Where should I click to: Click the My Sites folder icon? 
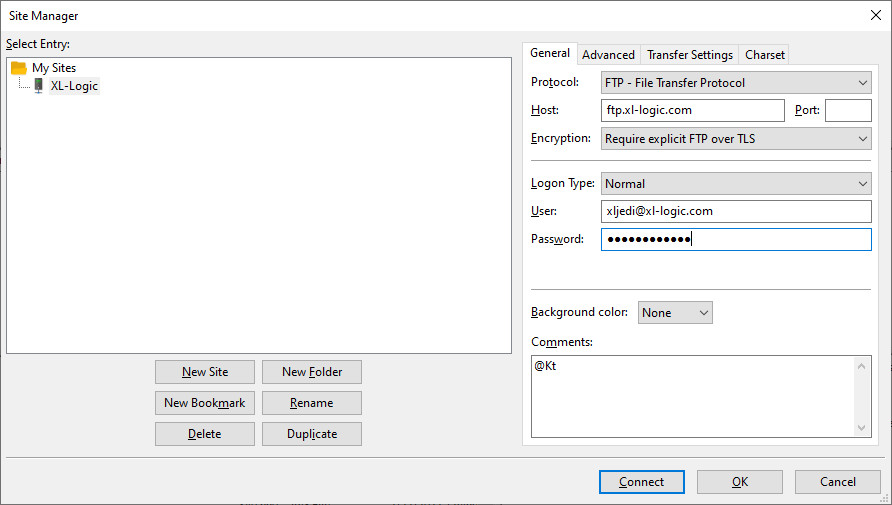pos(19,68)
